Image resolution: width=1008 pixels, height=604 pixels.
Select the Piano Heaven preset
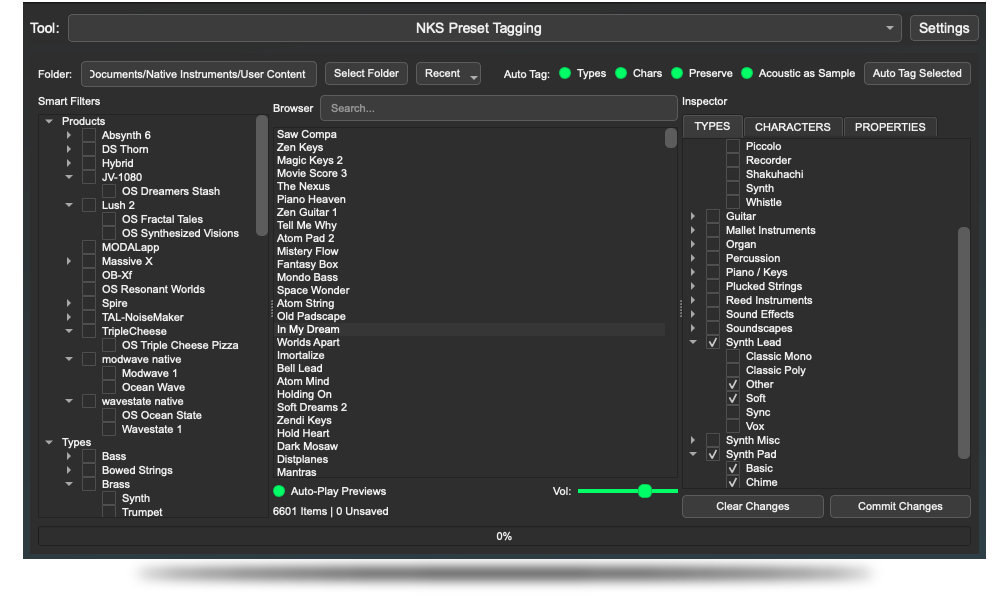pyautogui.click(x=311, y=199)
